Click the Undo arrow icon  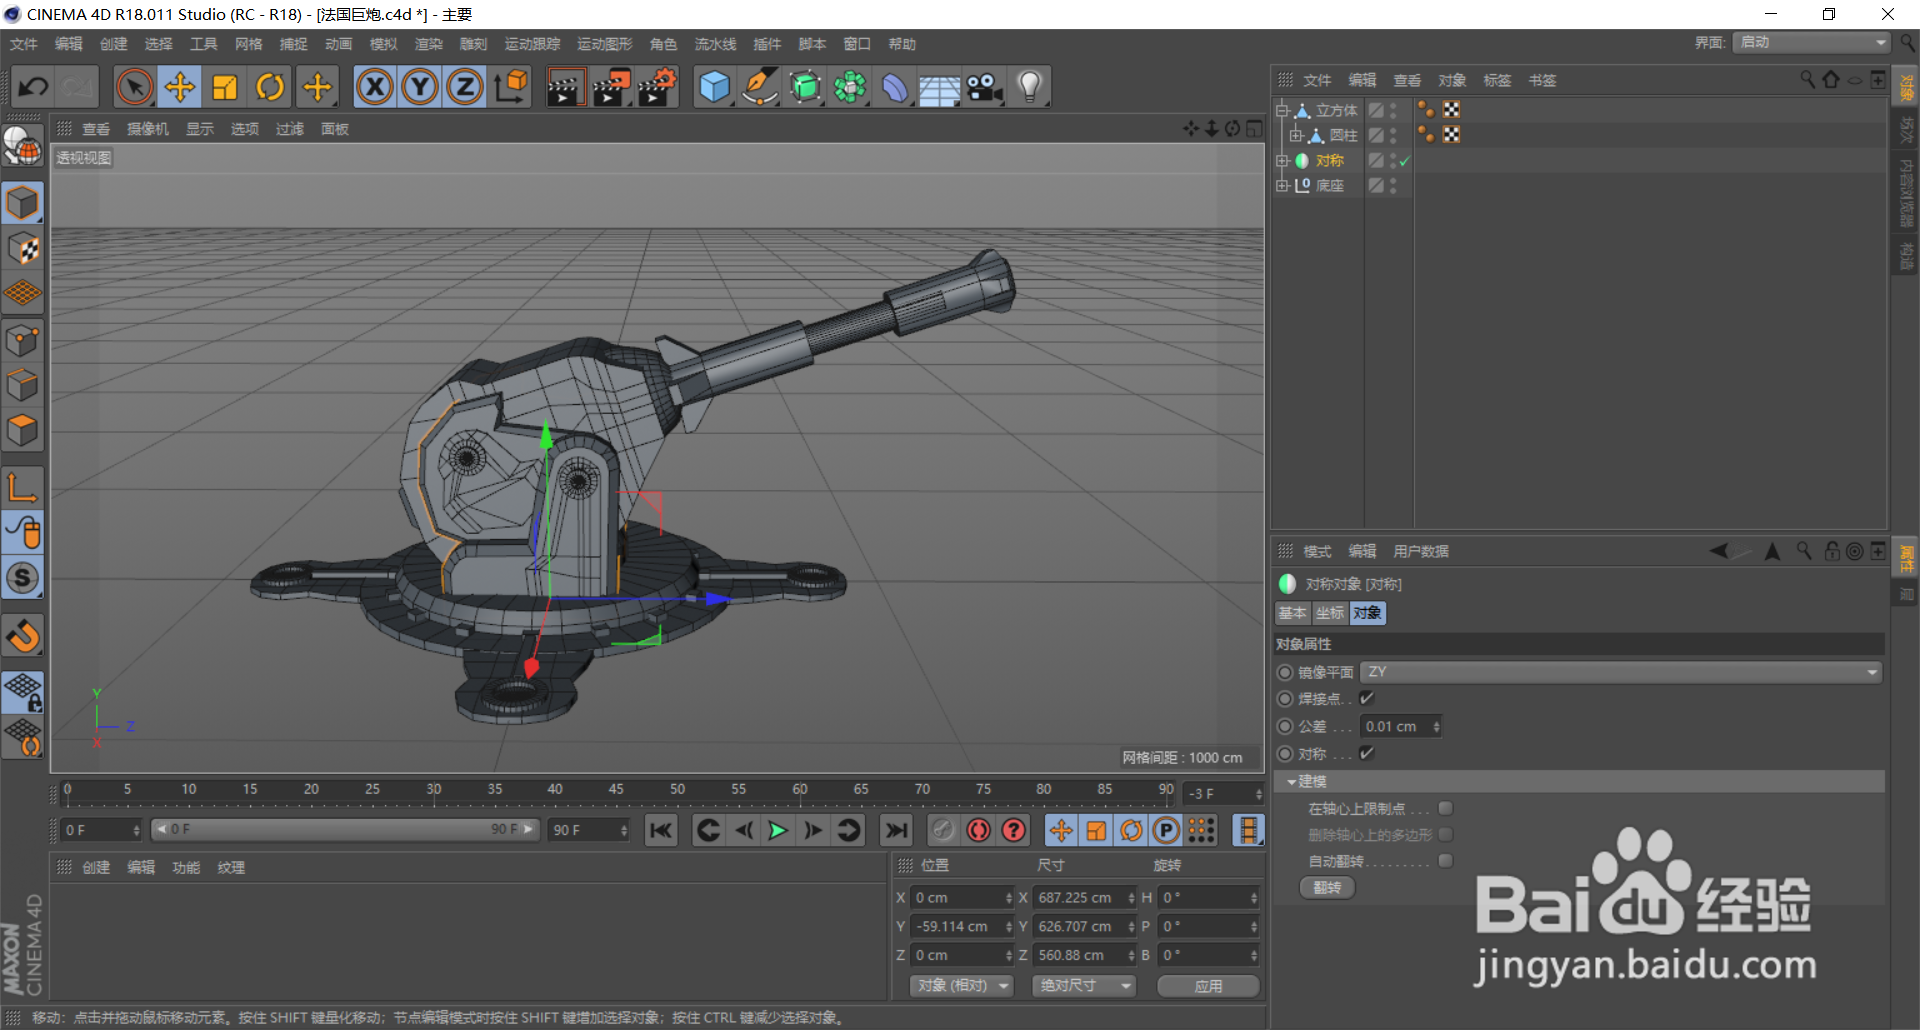(x=33, y=87)
